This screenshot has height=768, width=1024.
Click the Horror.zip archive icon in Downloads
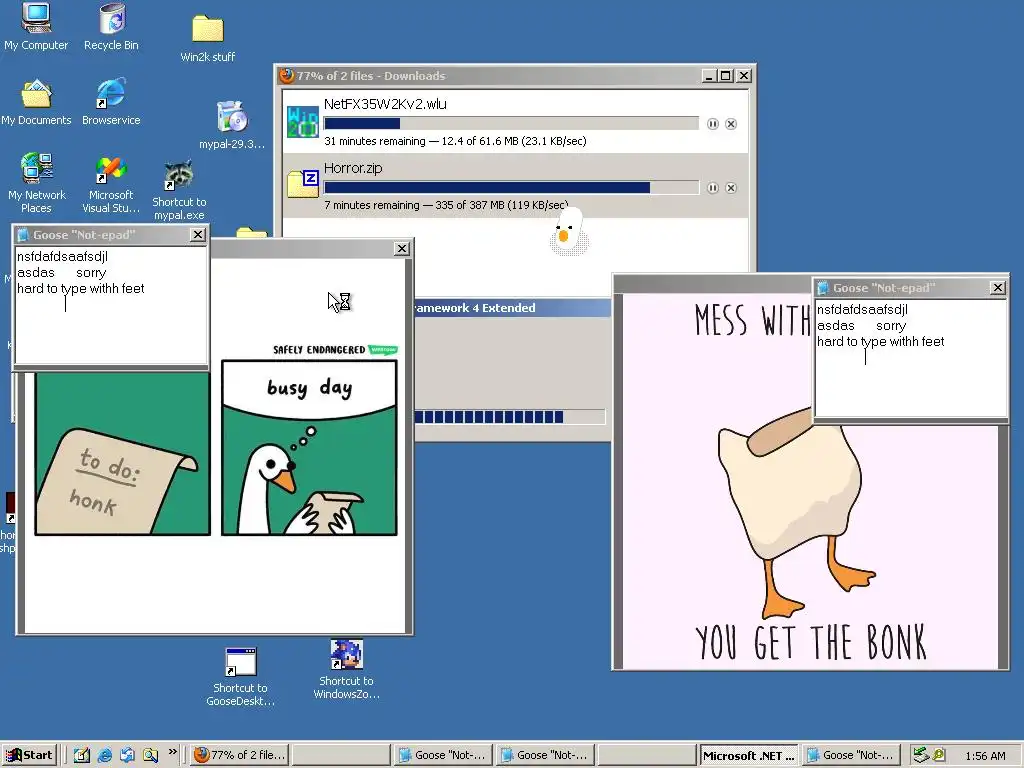tap(303, 185)
